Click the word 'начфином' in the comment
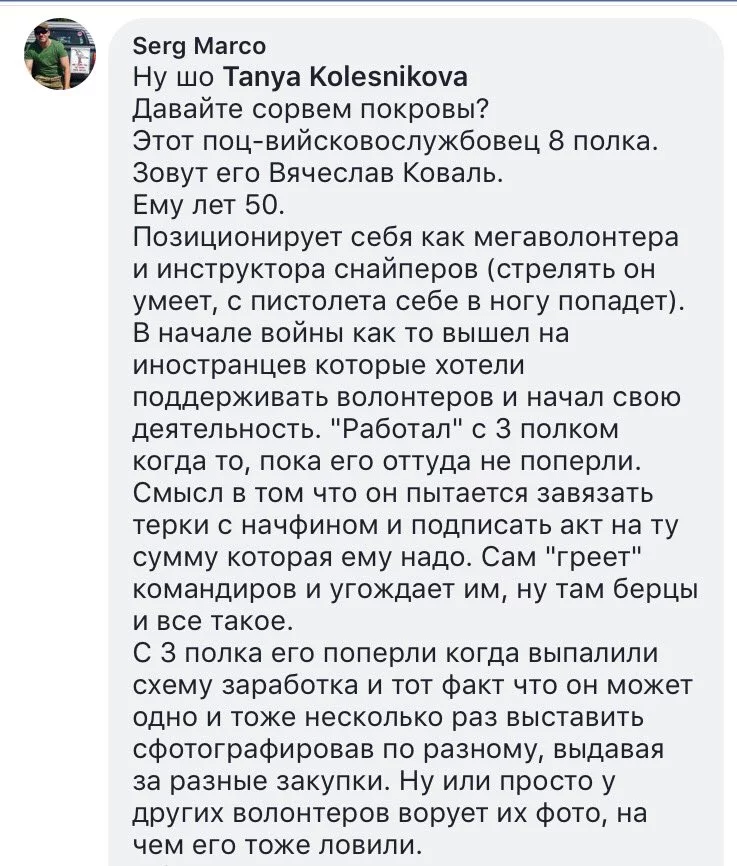Screen dimensions: 737x866 309,526
